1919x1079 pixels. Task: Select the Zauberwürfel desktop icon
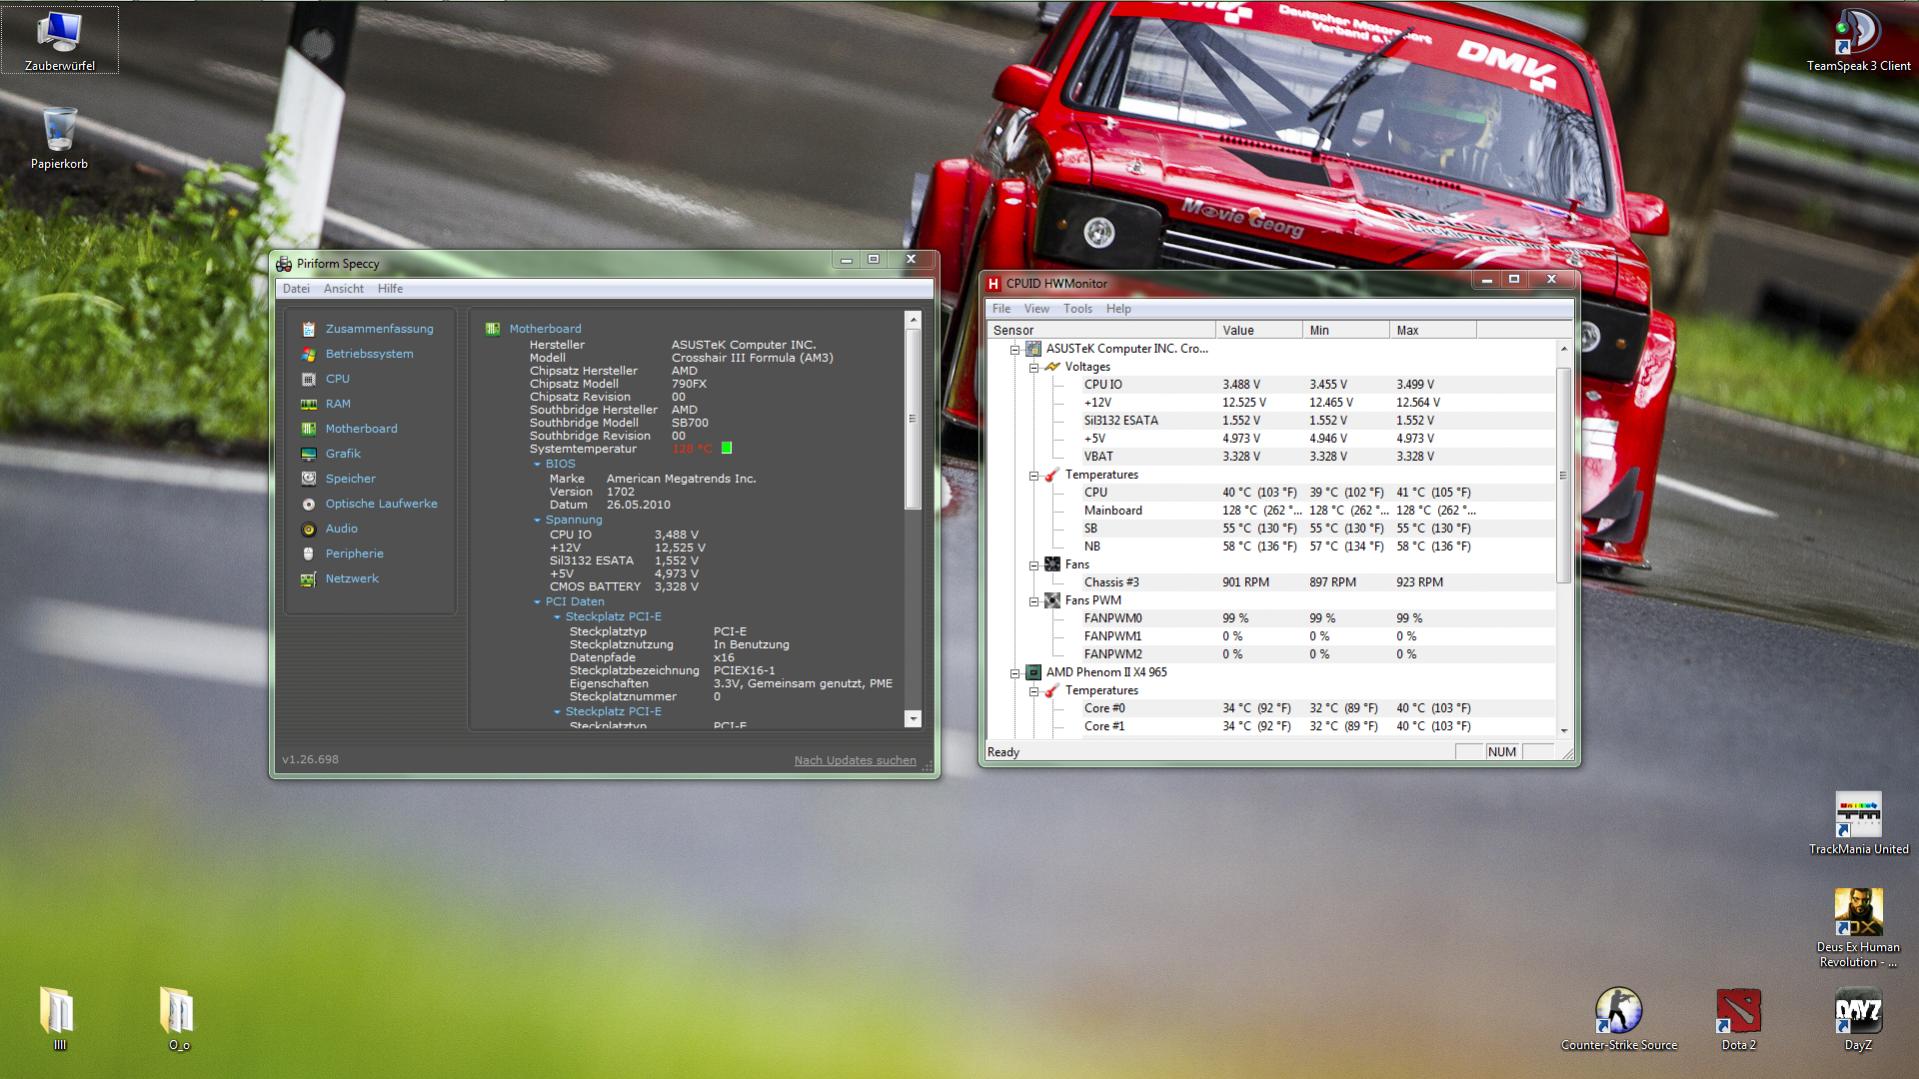pyautogui.click(x=59, y=40)
